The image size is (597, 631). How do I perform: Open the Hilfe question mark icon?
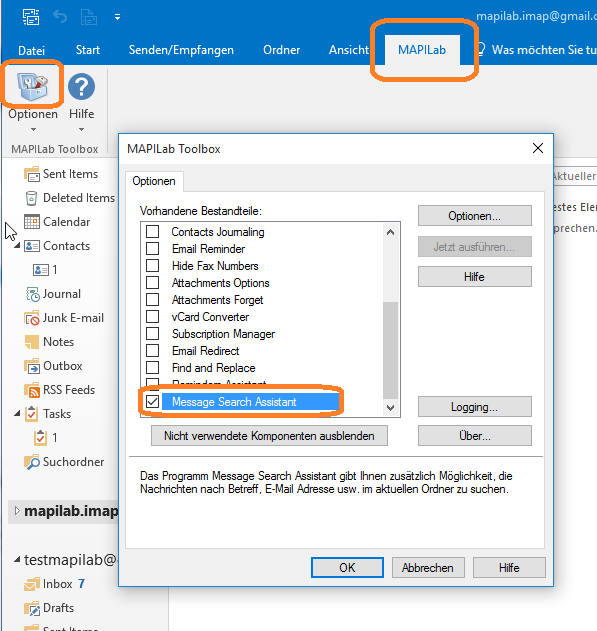tap(81, 87)
